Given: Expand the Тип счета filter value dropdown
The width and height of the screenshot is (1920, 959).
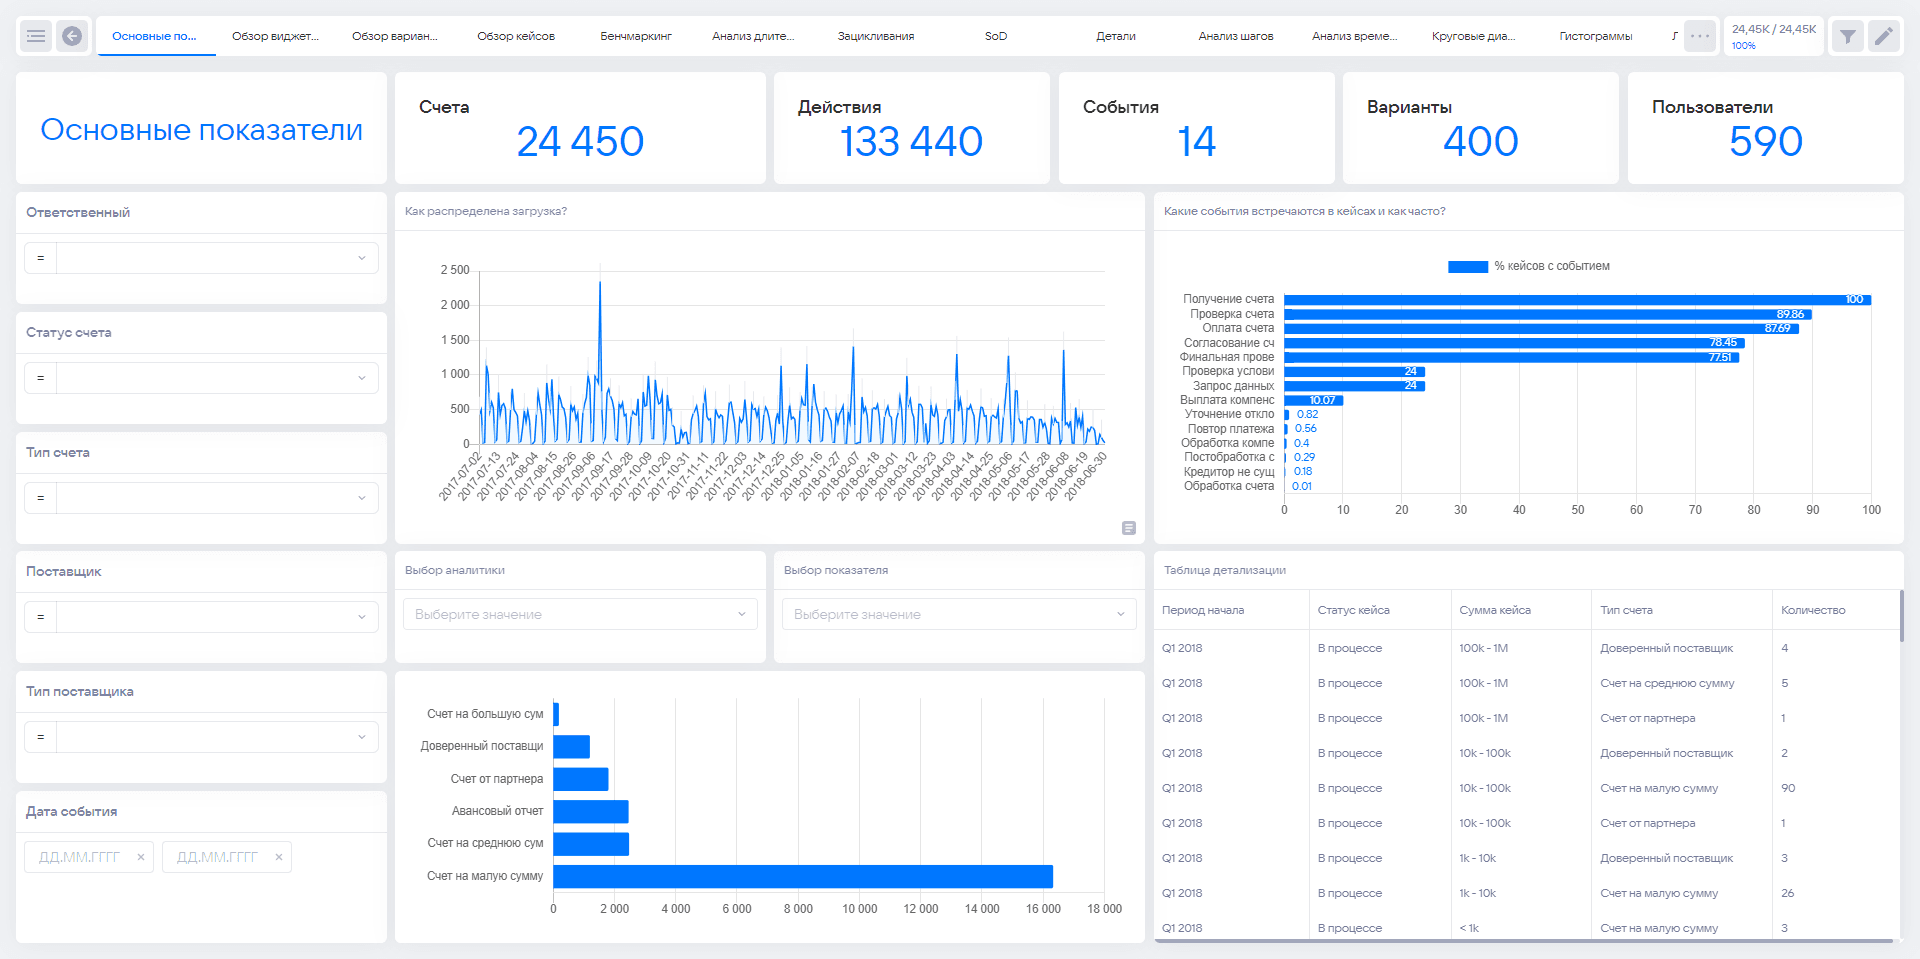Looking at the screenshot, I should (217, 498).
